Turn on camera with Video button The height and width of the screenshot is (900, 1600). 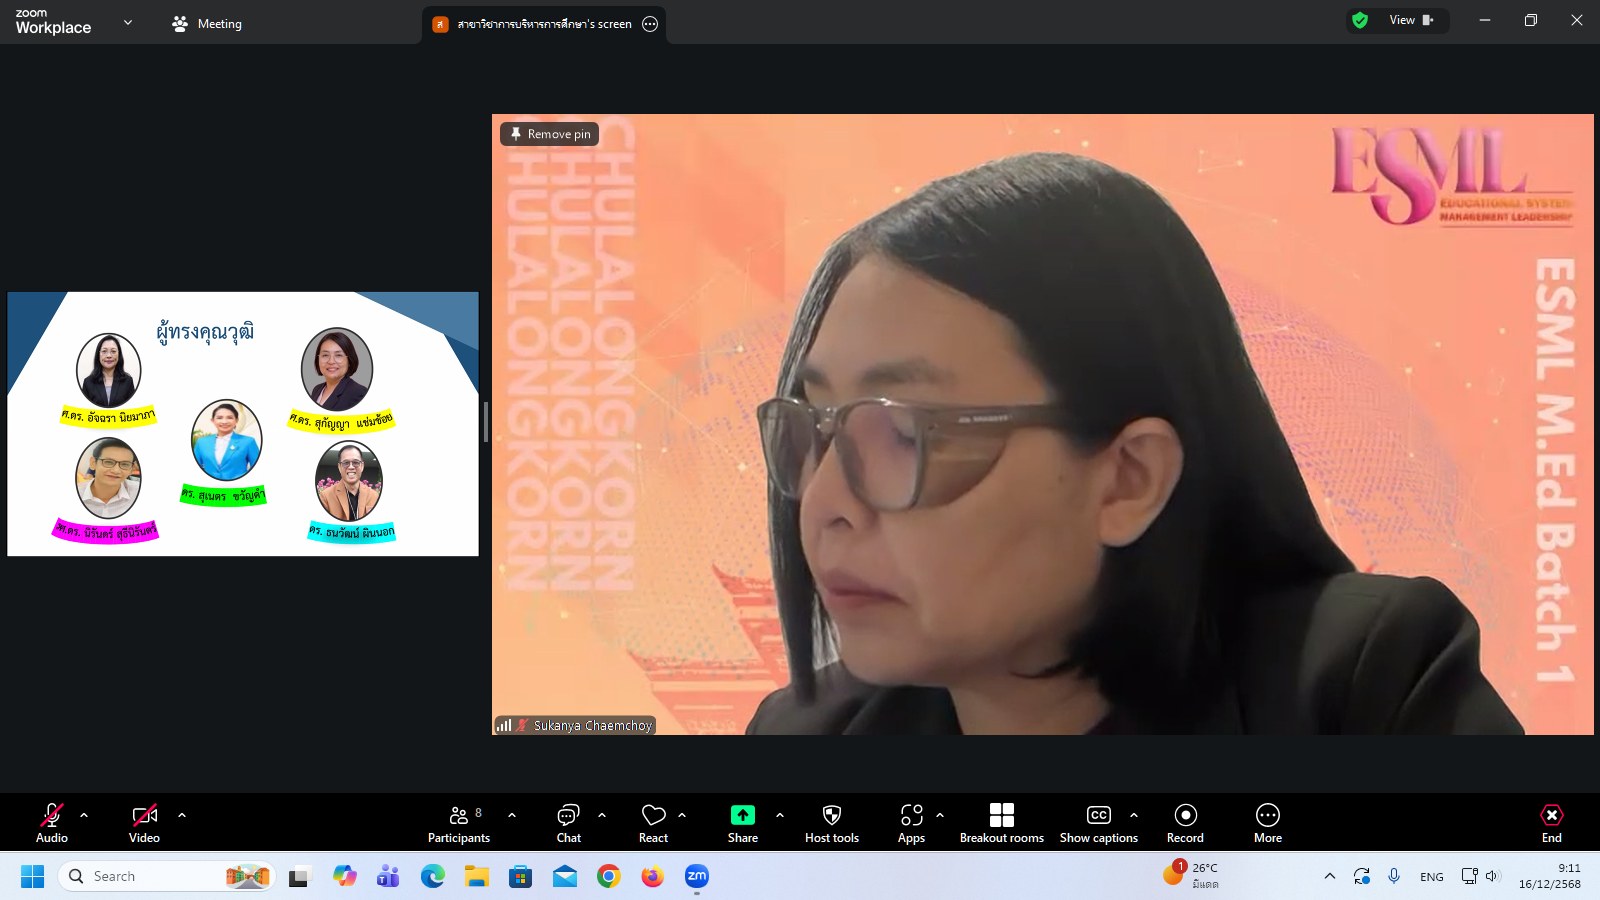pos(144,824)
